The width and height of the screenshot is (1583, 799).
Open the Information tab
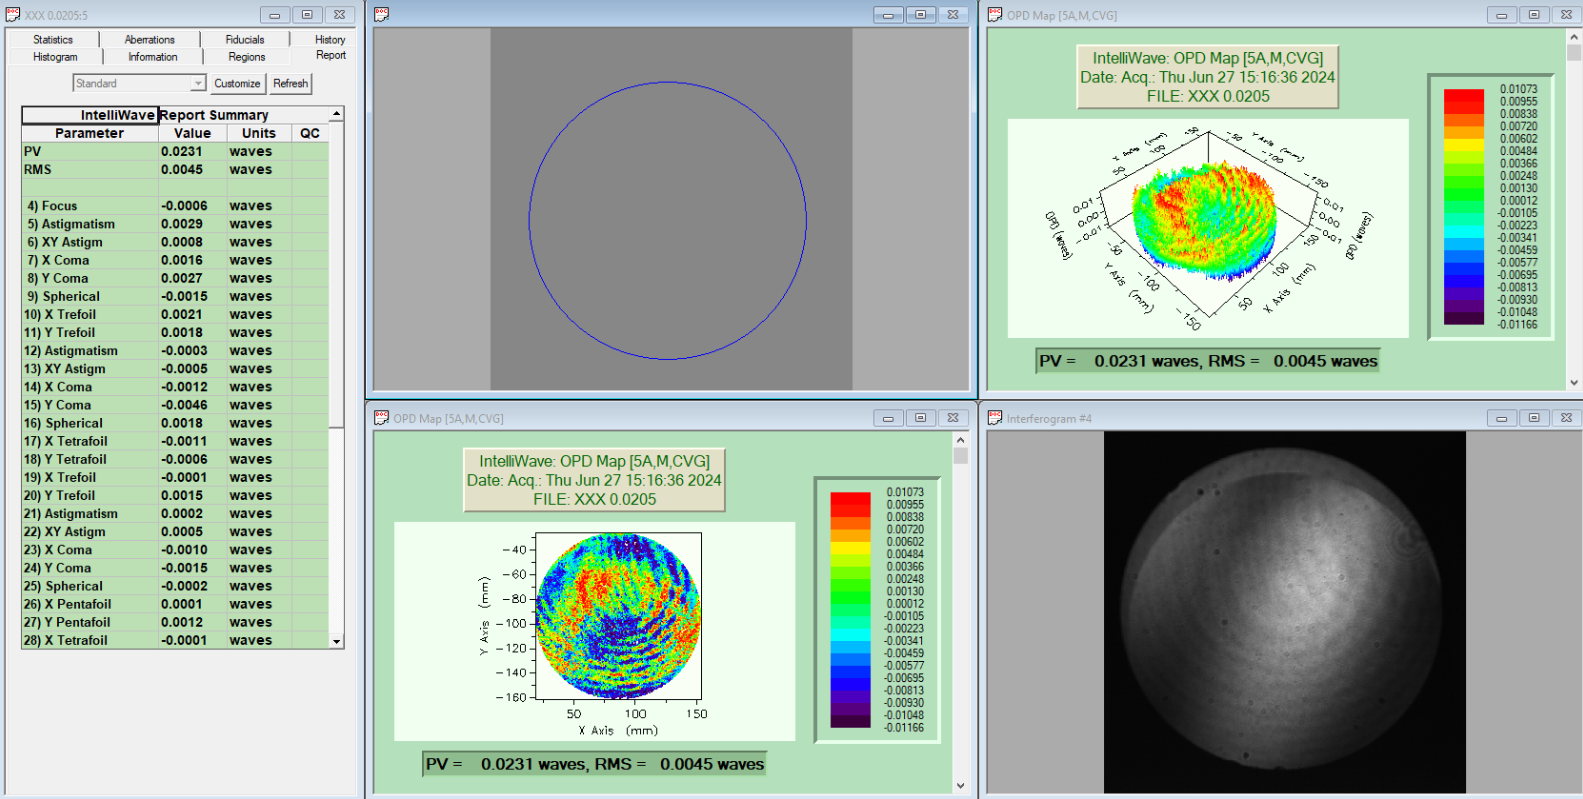click(153, 57)
